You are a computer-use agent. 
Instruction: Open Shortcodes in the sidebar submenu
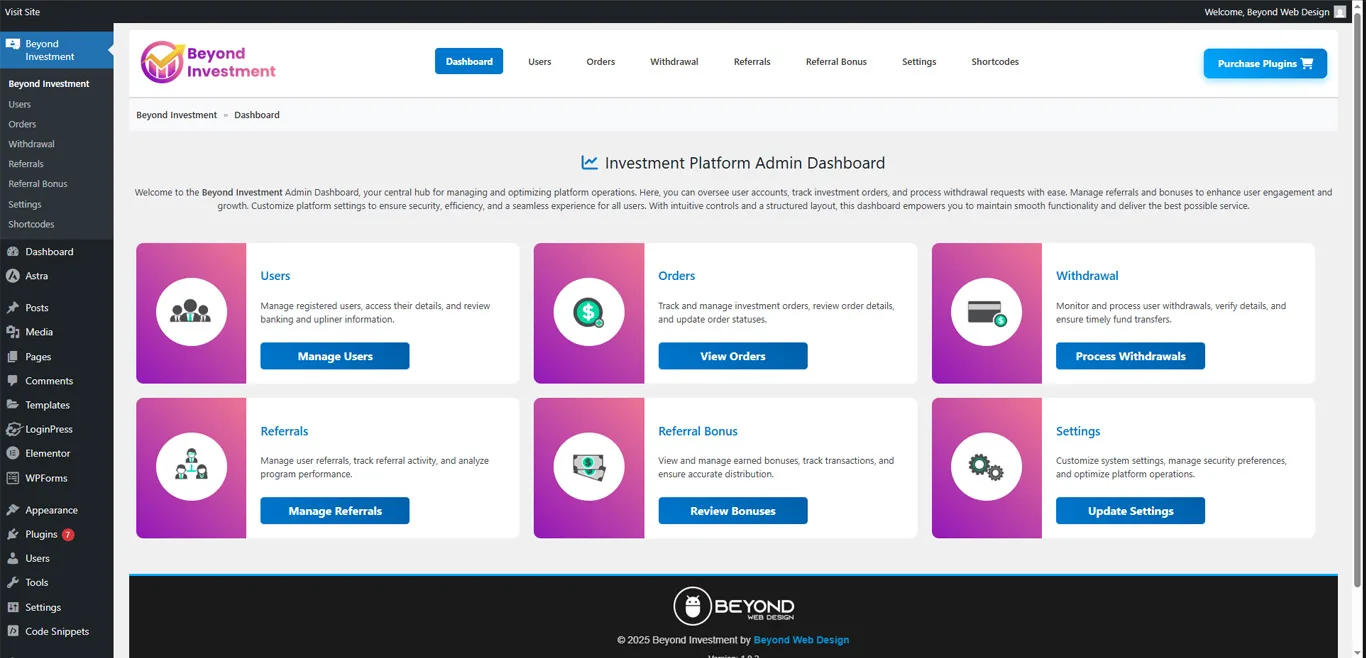32,224
